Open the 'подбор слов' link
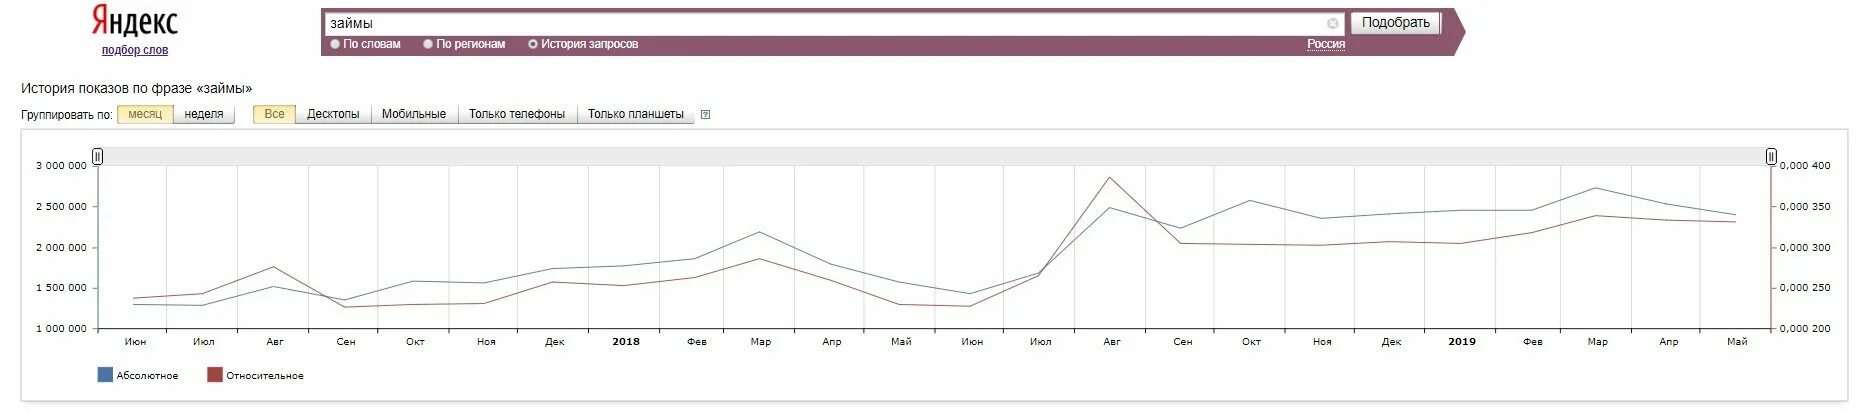Viewport: 1862px width, 413px height. [x=135, y=50]
